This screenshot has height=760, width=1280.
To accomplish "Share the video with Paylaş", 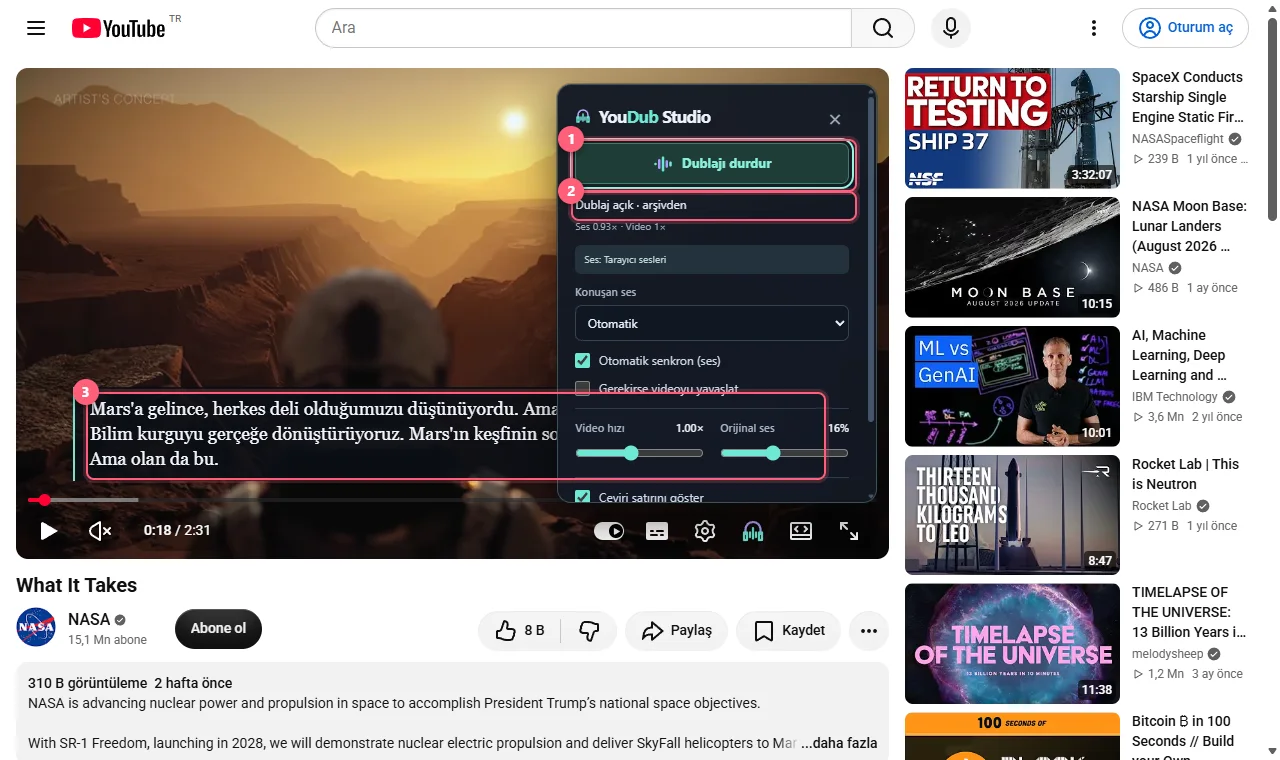I will click(x=676, y=631).
